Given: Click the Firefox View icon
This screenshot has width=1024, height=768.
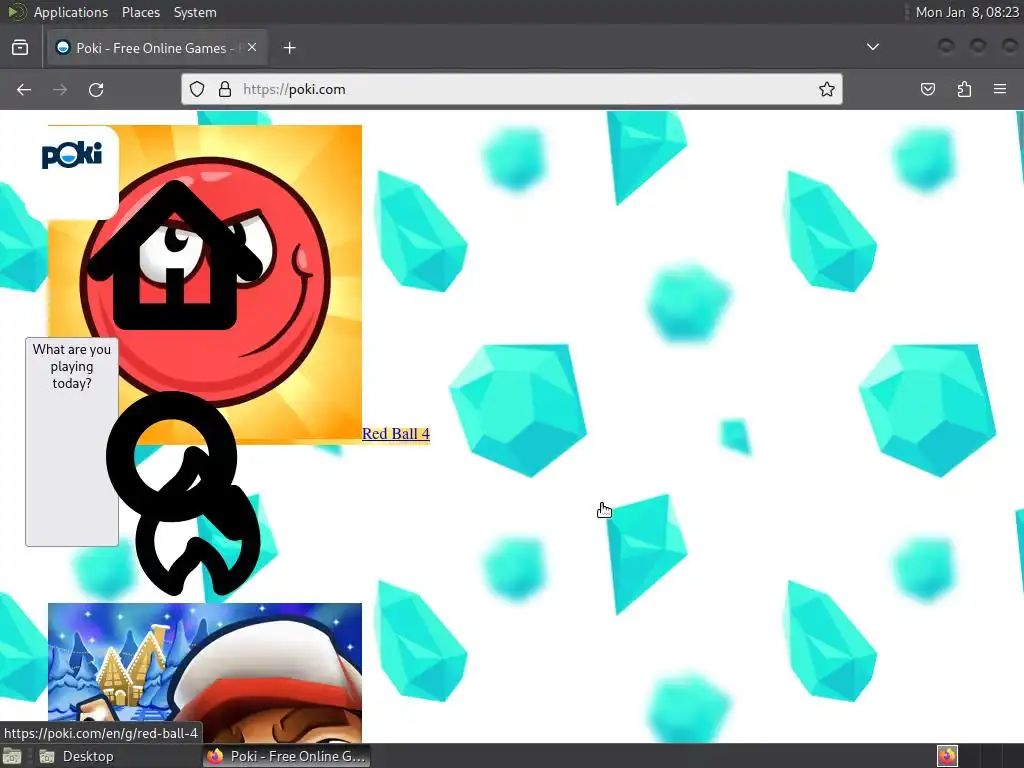Looking at the screenshot, I should (x=20, y=48).
